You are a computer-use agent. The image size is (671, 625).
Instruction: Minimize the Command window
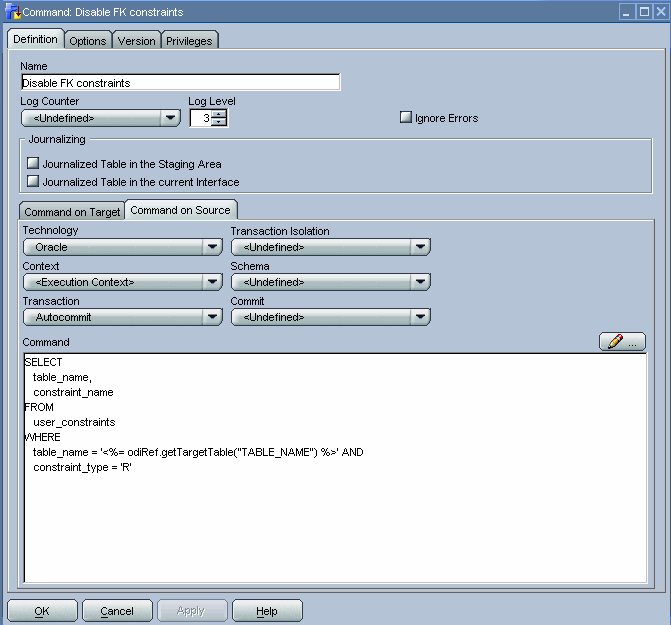pyautogui.click(x=626, y=12)
